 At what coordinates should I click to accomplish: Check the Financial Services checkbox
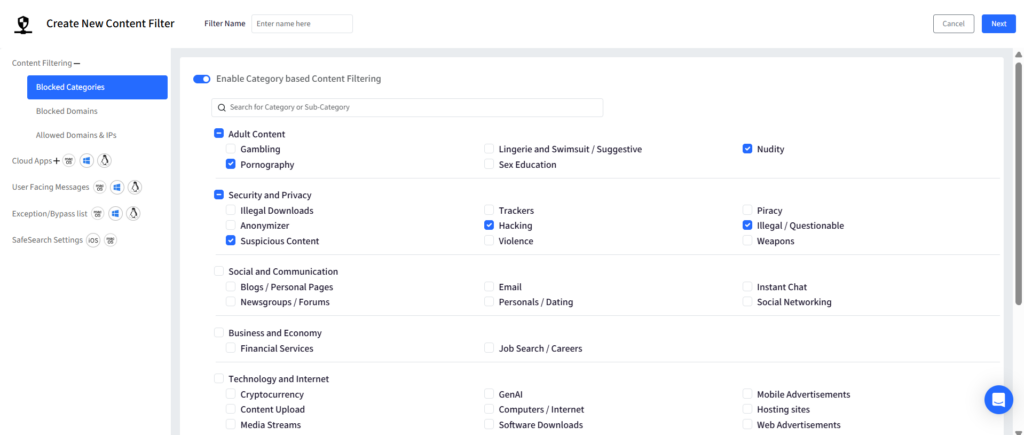tap(231, 348)
